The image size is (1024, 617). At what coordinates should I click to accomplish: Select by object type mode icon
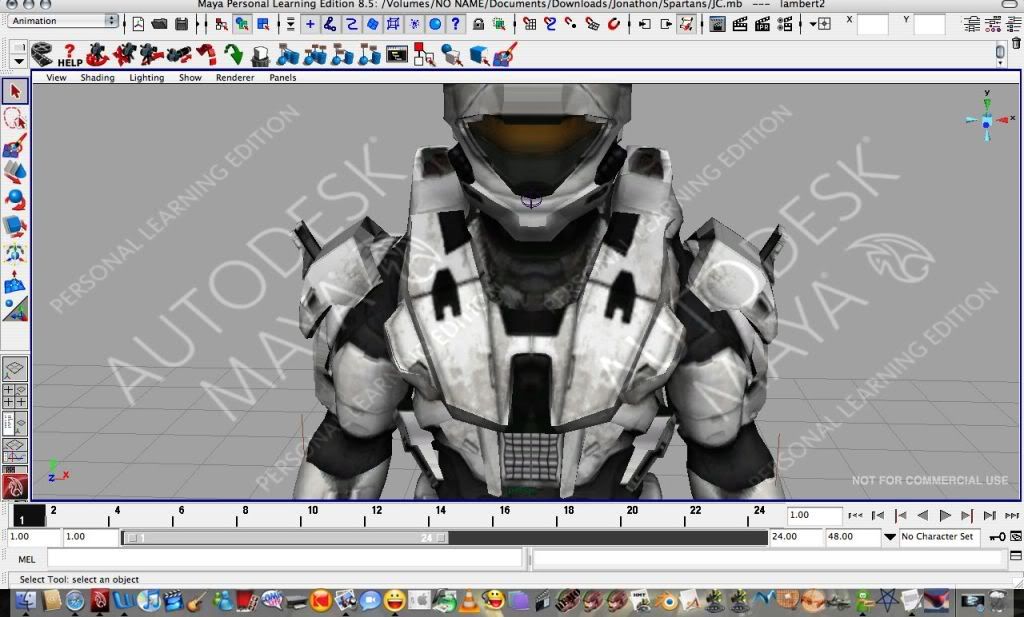(x=242, y=24)
